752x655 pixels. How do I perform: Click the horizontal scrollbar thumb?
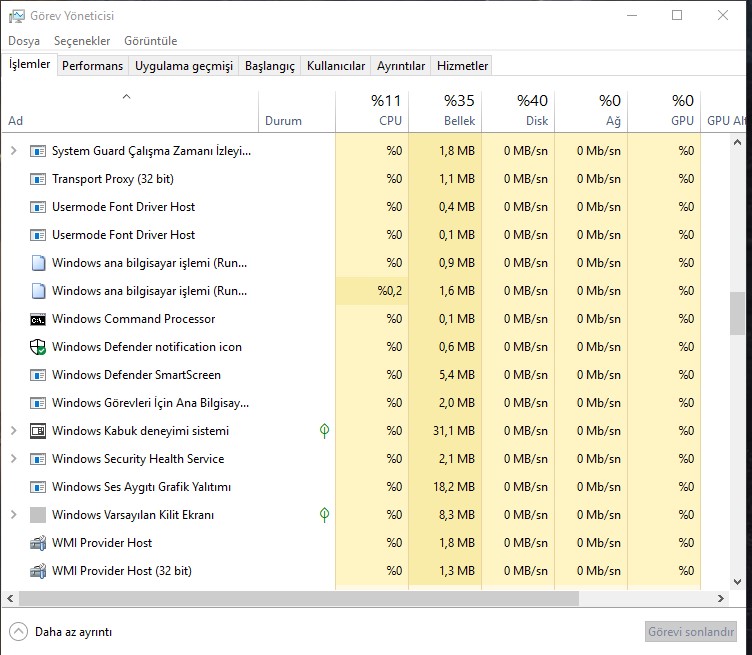[299, 598]
